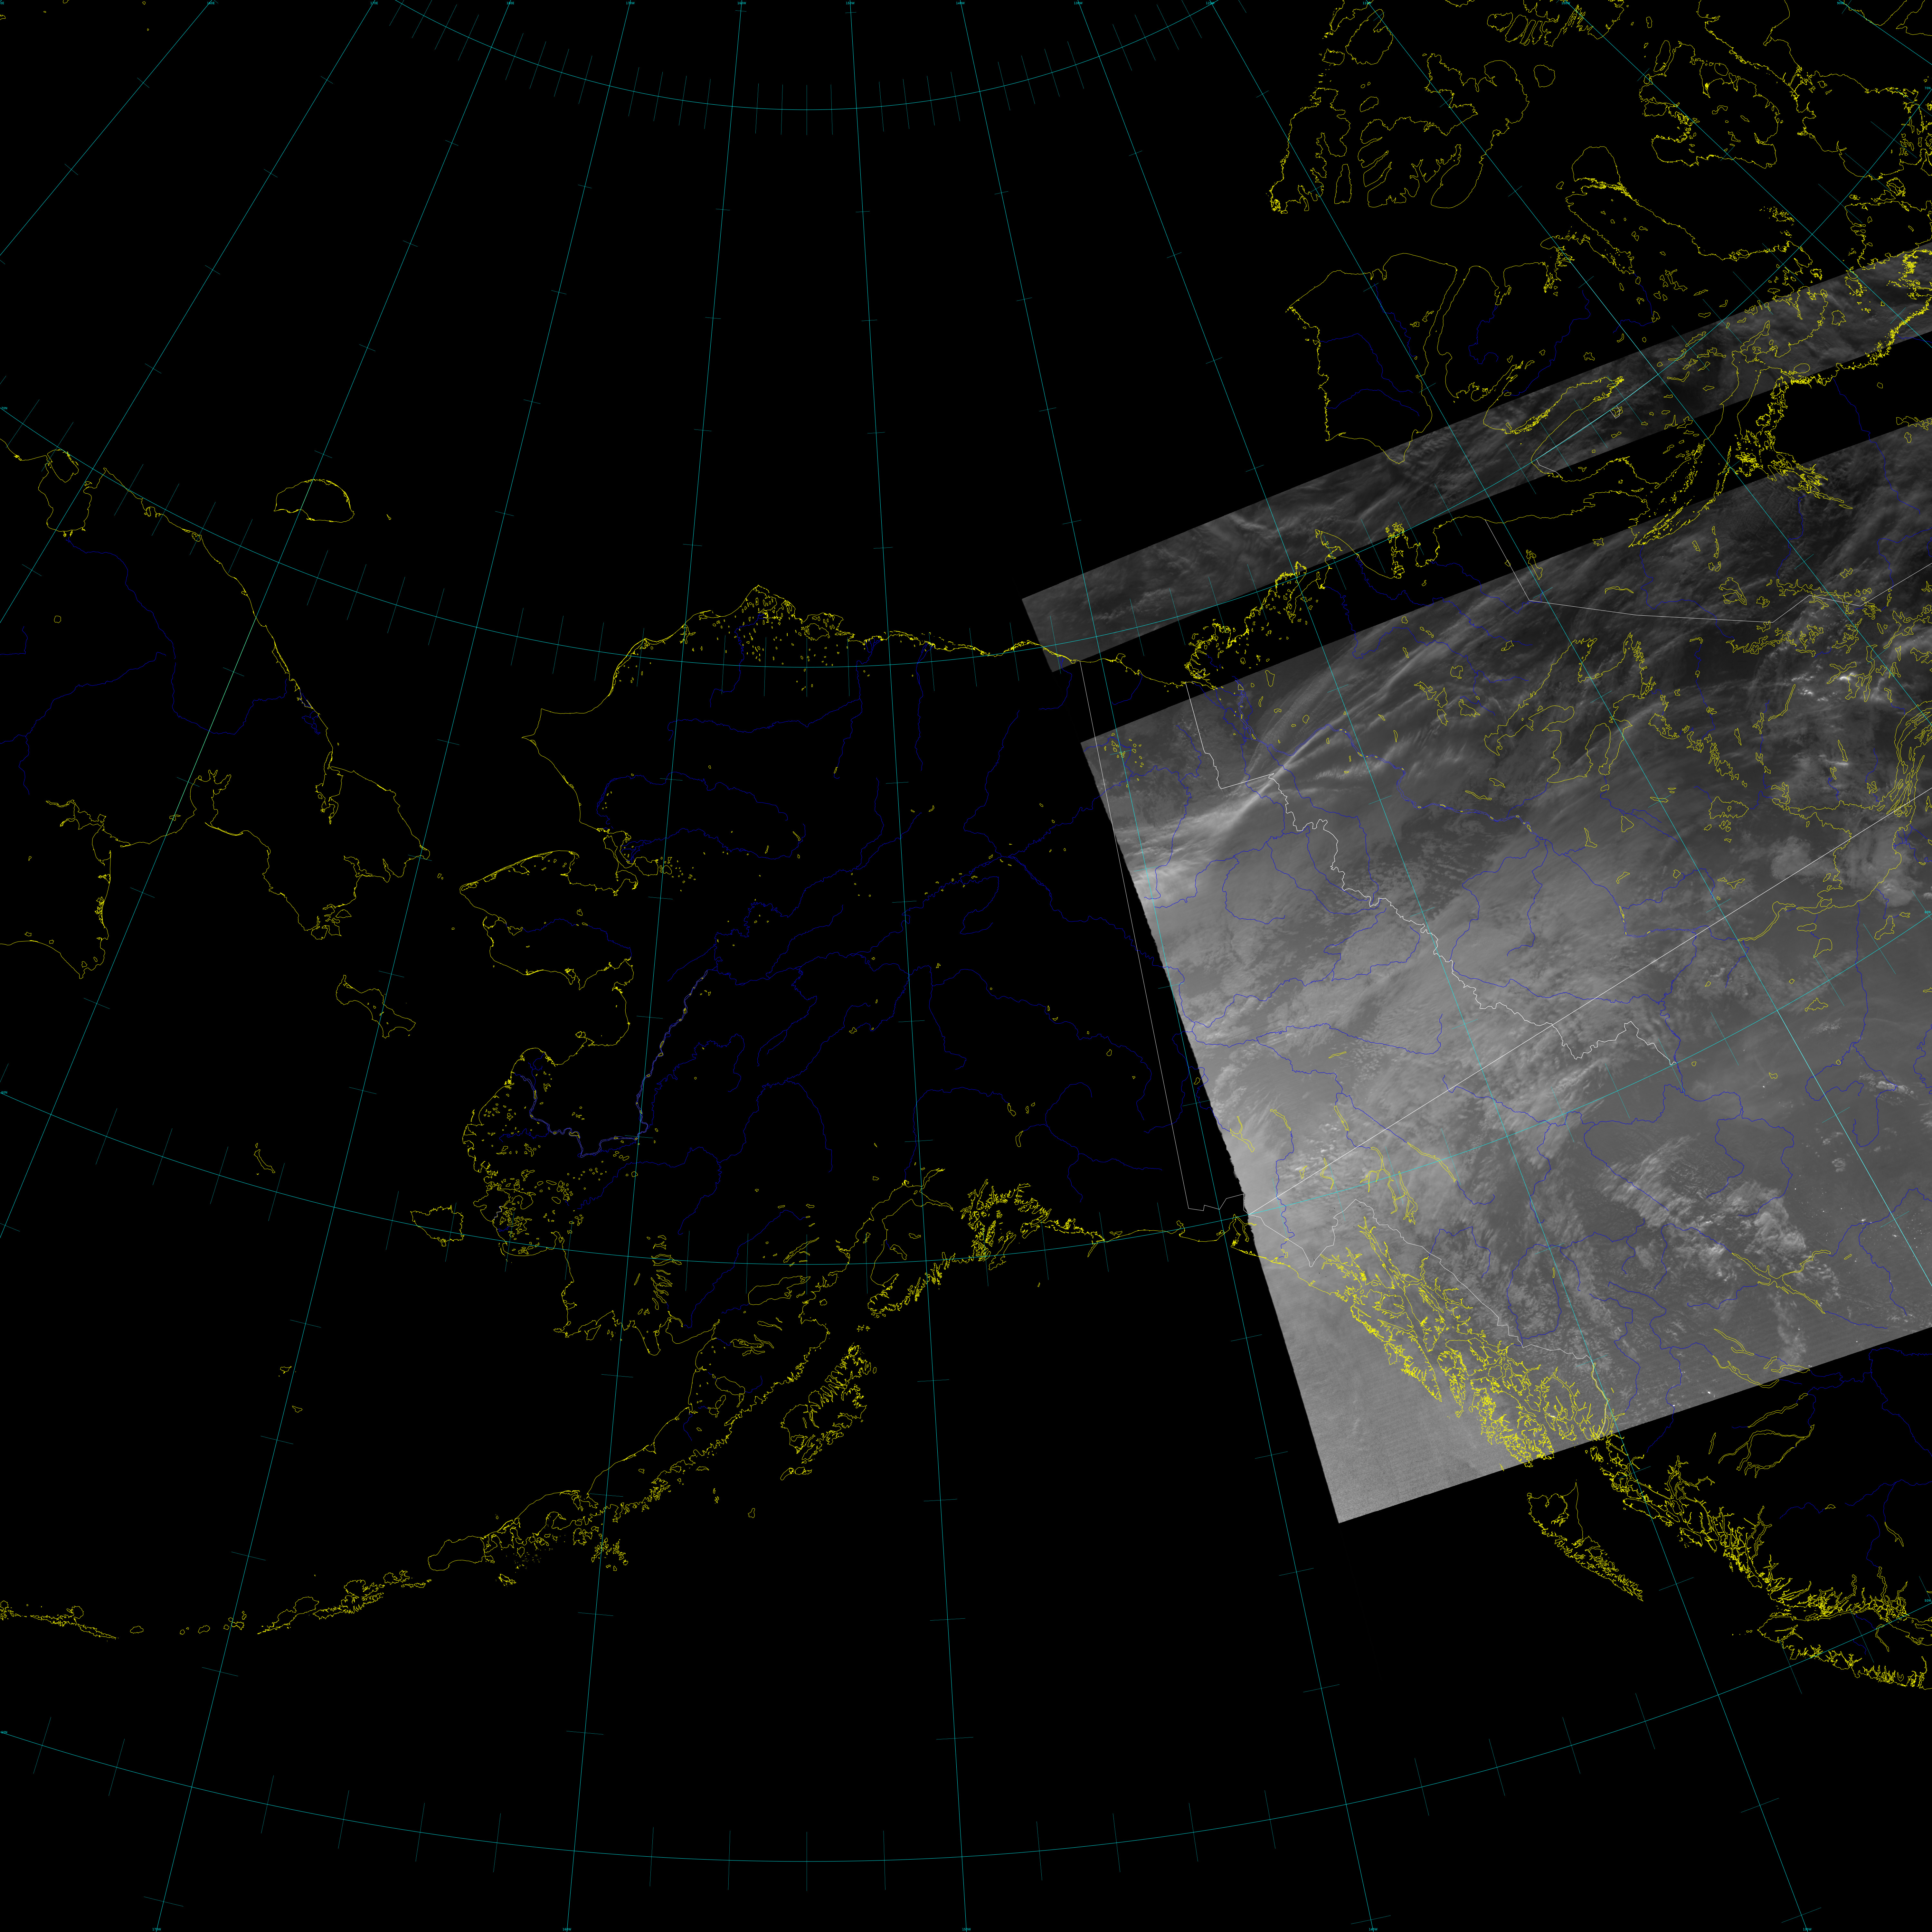Viewport: 1932px width, 1932px height.
Task: Click the 170W label on the bottom edge
Action: tap(157, 1929)
